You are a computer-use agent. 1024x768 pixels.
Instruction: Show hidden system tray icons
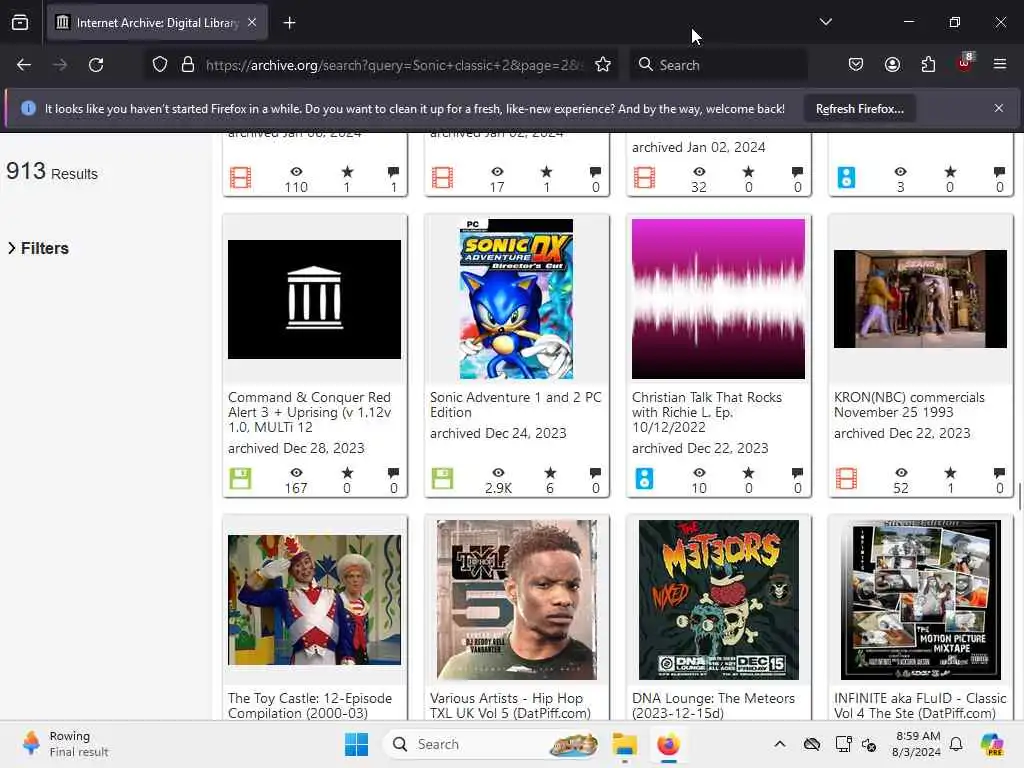pyautogui.click(x=780, y=744)
